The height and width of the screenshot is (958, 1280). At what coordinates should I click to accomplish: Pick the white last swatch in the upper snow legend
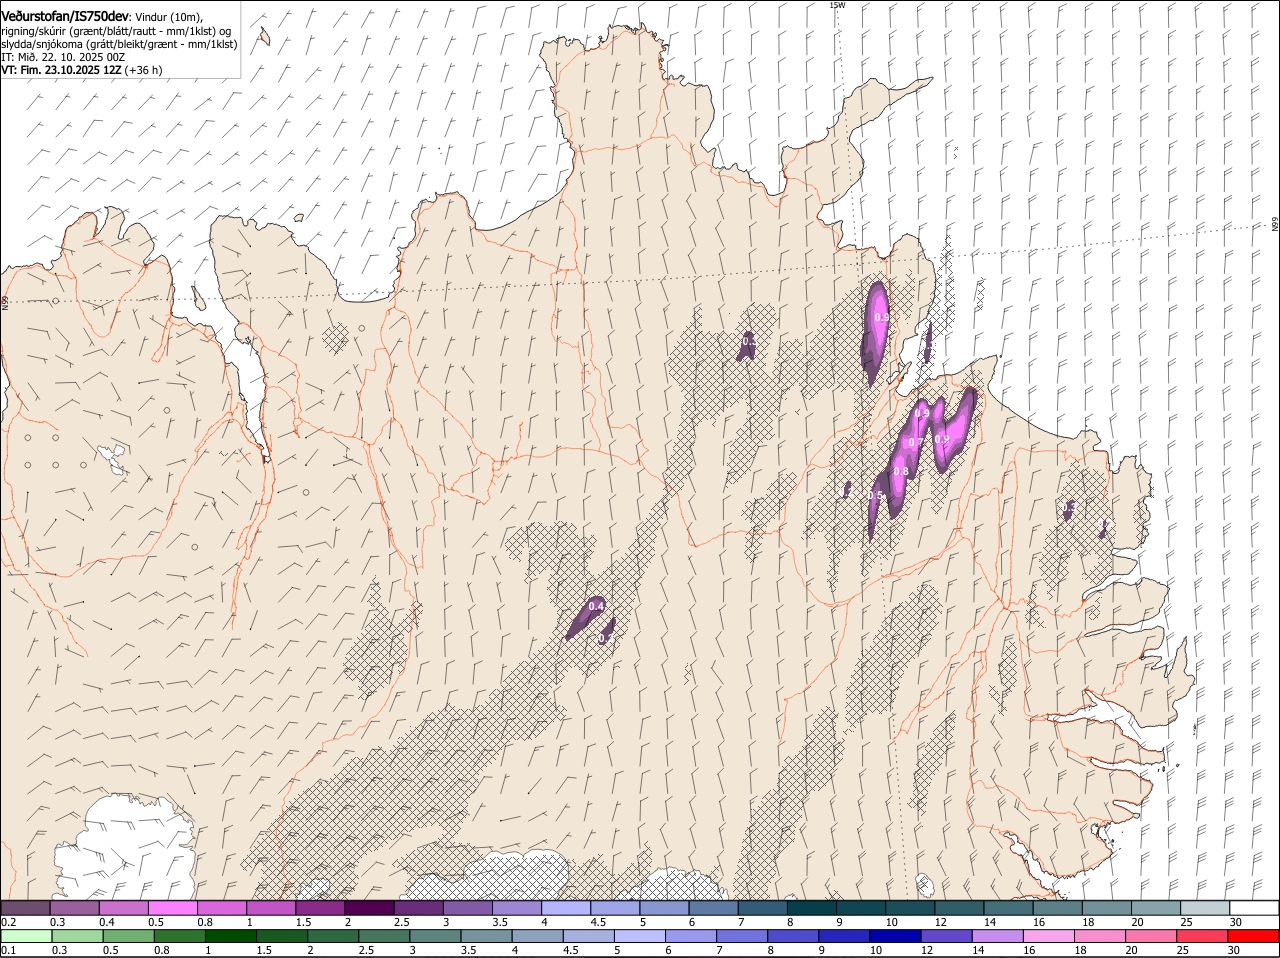coord(1254,908)
